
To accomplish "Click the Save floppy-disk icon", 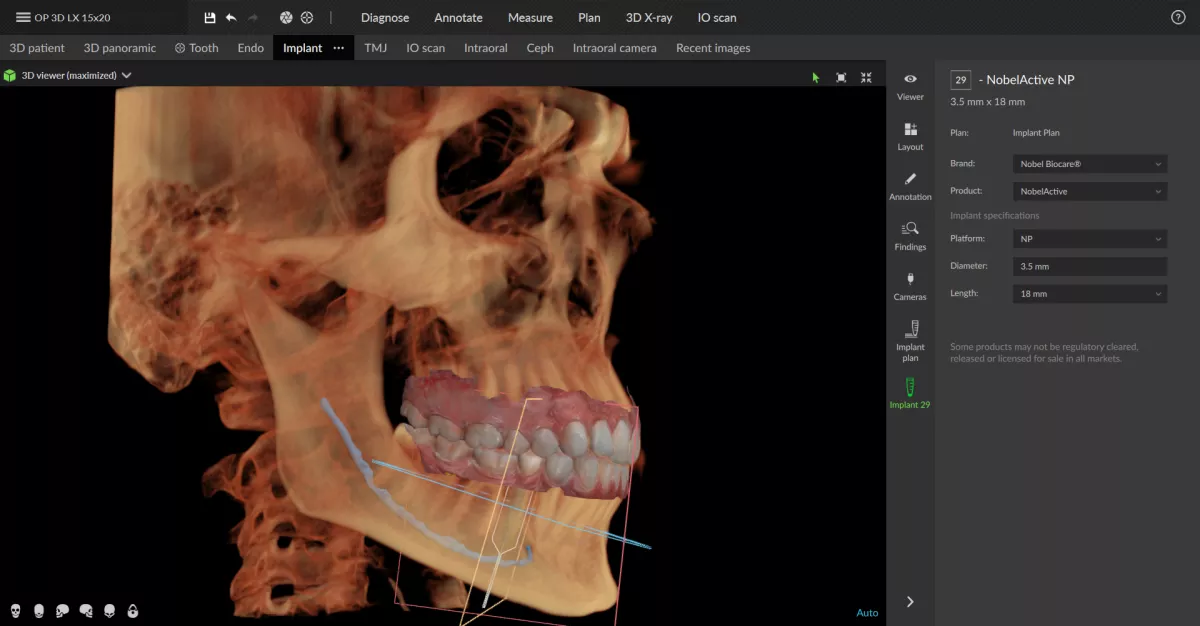I will (x=209, y=18).
